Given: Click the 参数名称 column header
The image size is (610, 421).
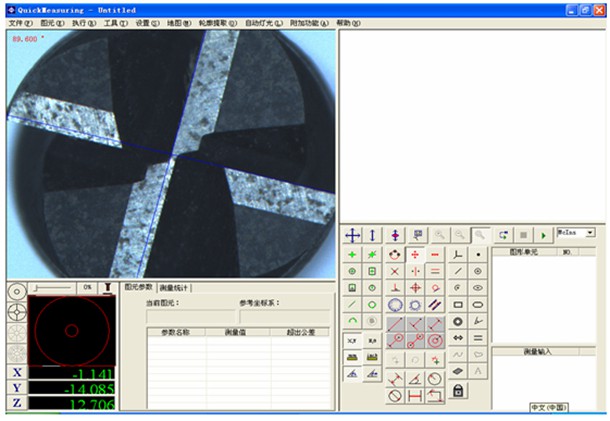Looking at the screenshot, I should [x=176, y=331].
